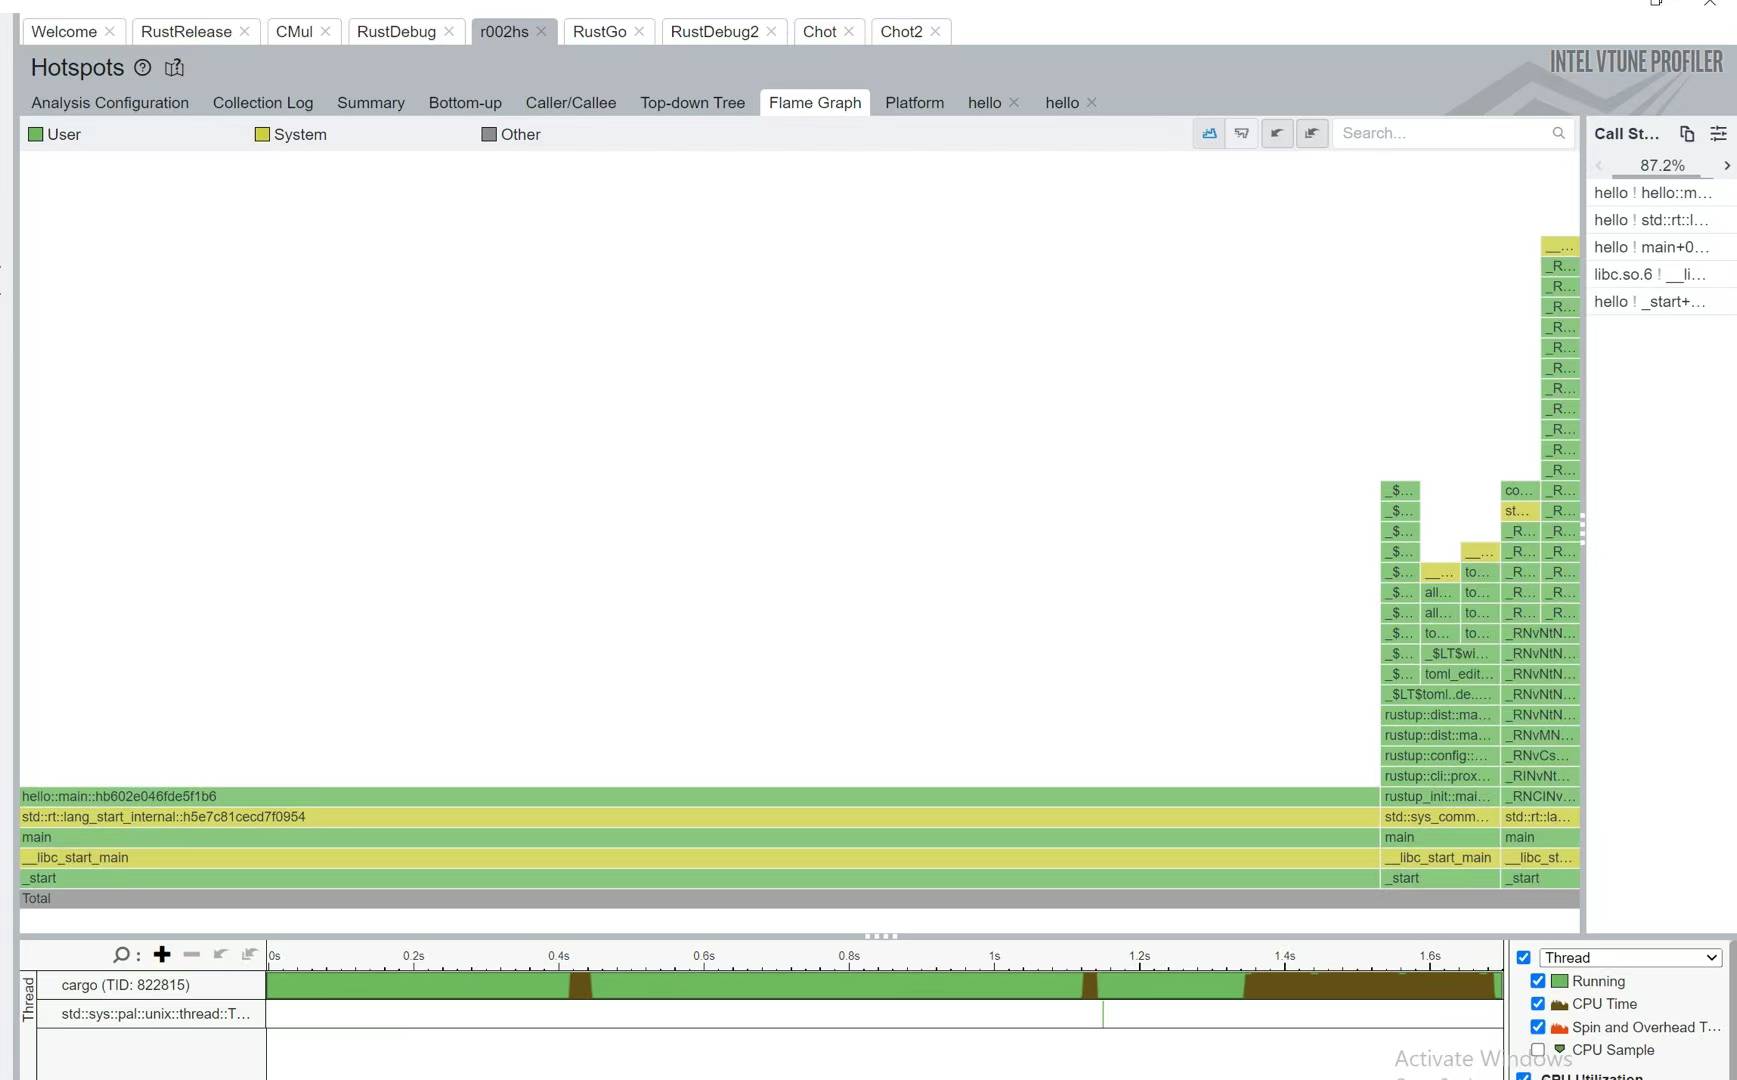This screenshot has height=1080, width=1737.
Task: Select the Flame Graph tab
Action: click(x=815, y=103)
